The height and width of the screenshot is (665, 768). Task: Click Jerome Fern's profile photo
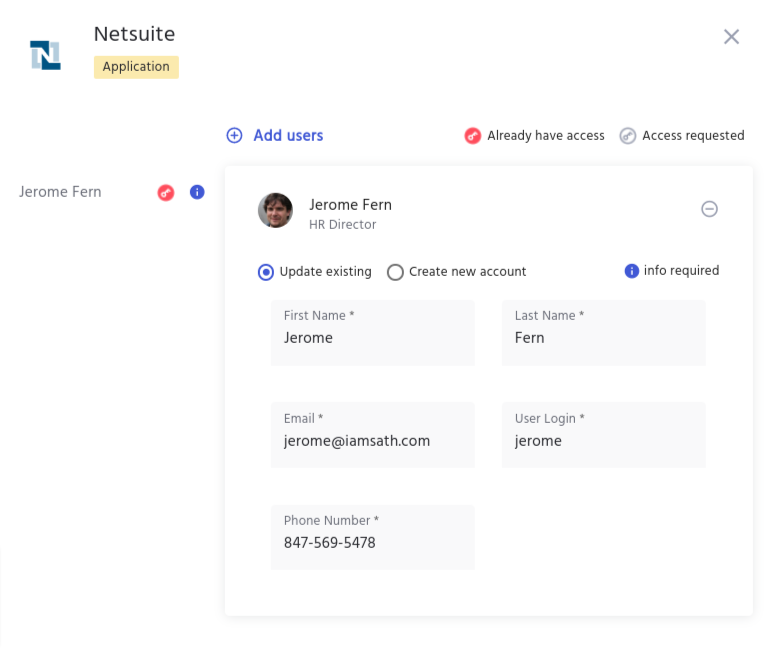[x=275, y=210]
